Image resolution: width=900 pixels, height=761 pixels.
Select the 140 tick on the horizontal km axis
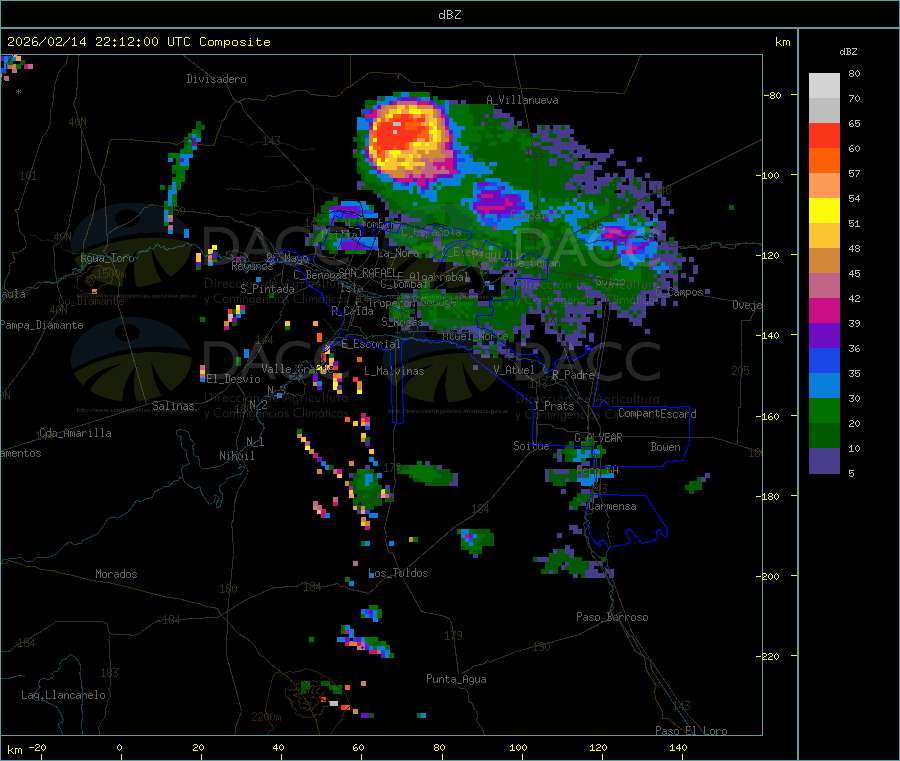click(x=678, y=747)
